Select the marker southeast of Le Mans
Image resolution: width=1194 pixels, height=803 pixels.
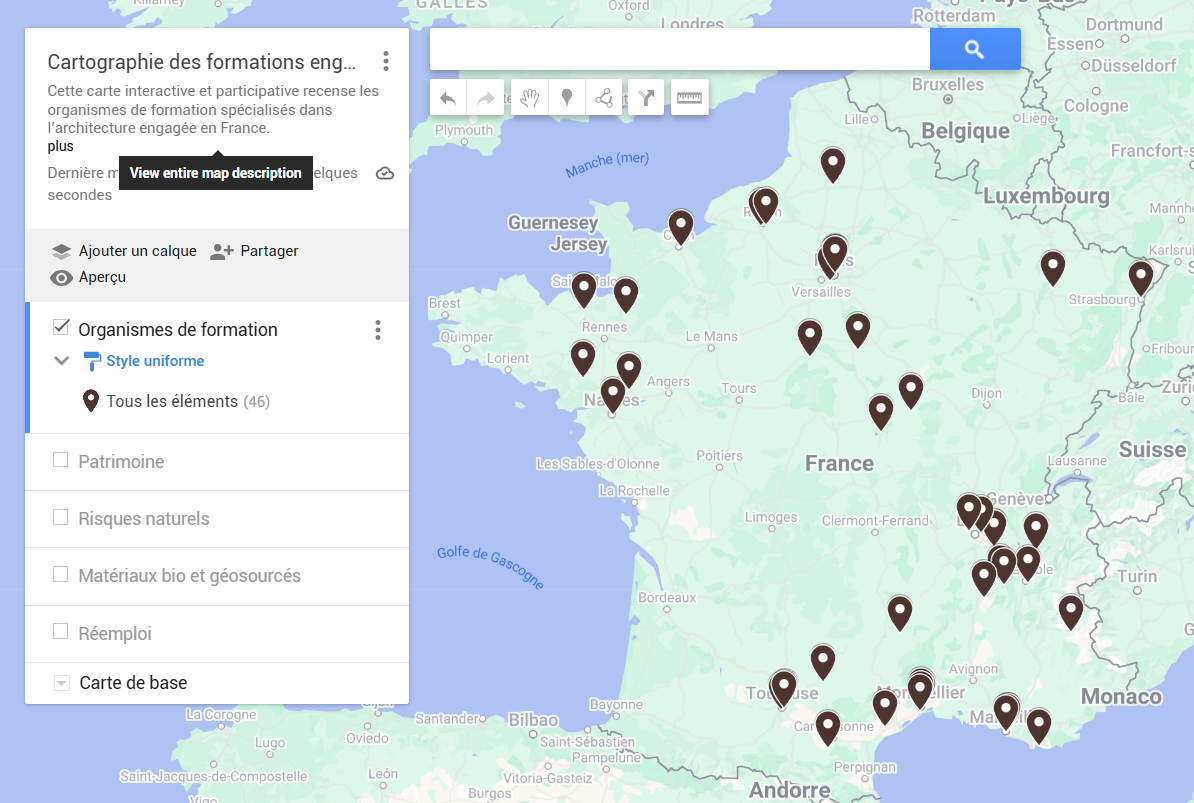click(810, 337)
